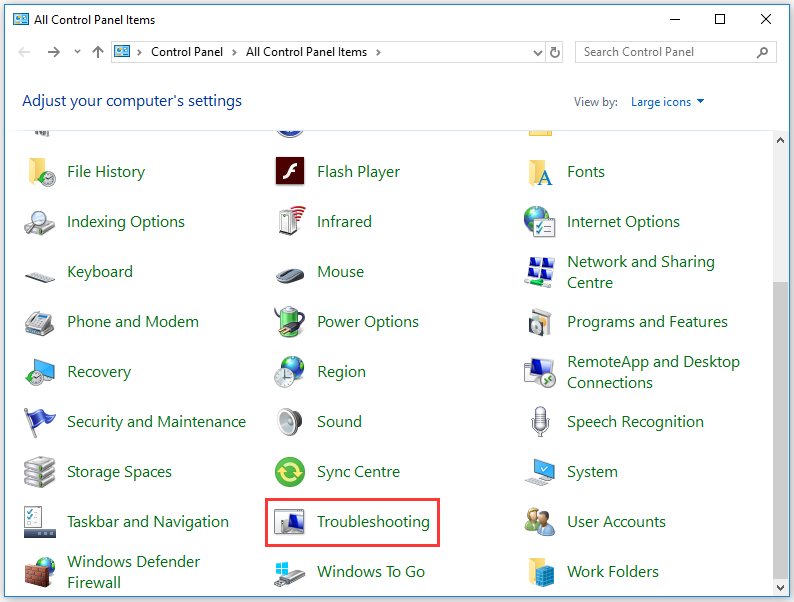Open the Troubleshooting icon
The width and height of the screenshot is (794, 602).
(x=289, y=522)
